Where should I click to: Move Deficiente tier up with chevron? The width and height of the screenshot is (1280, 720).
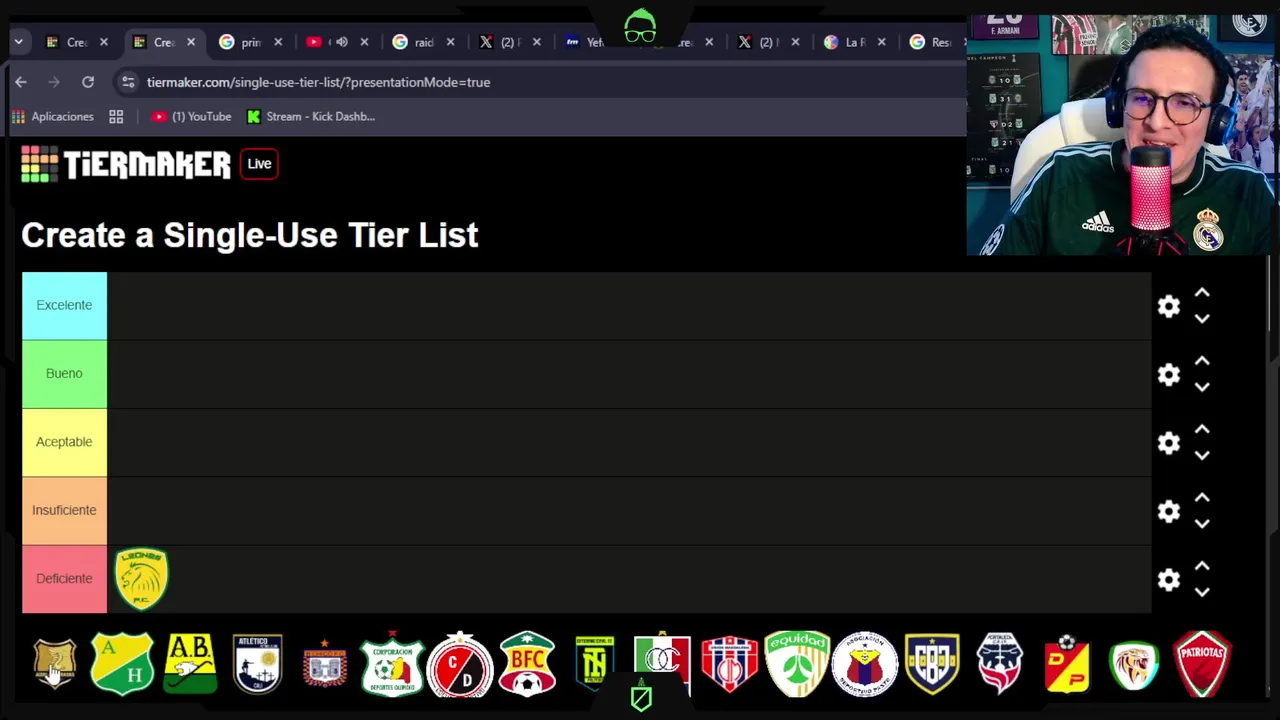1202,567
